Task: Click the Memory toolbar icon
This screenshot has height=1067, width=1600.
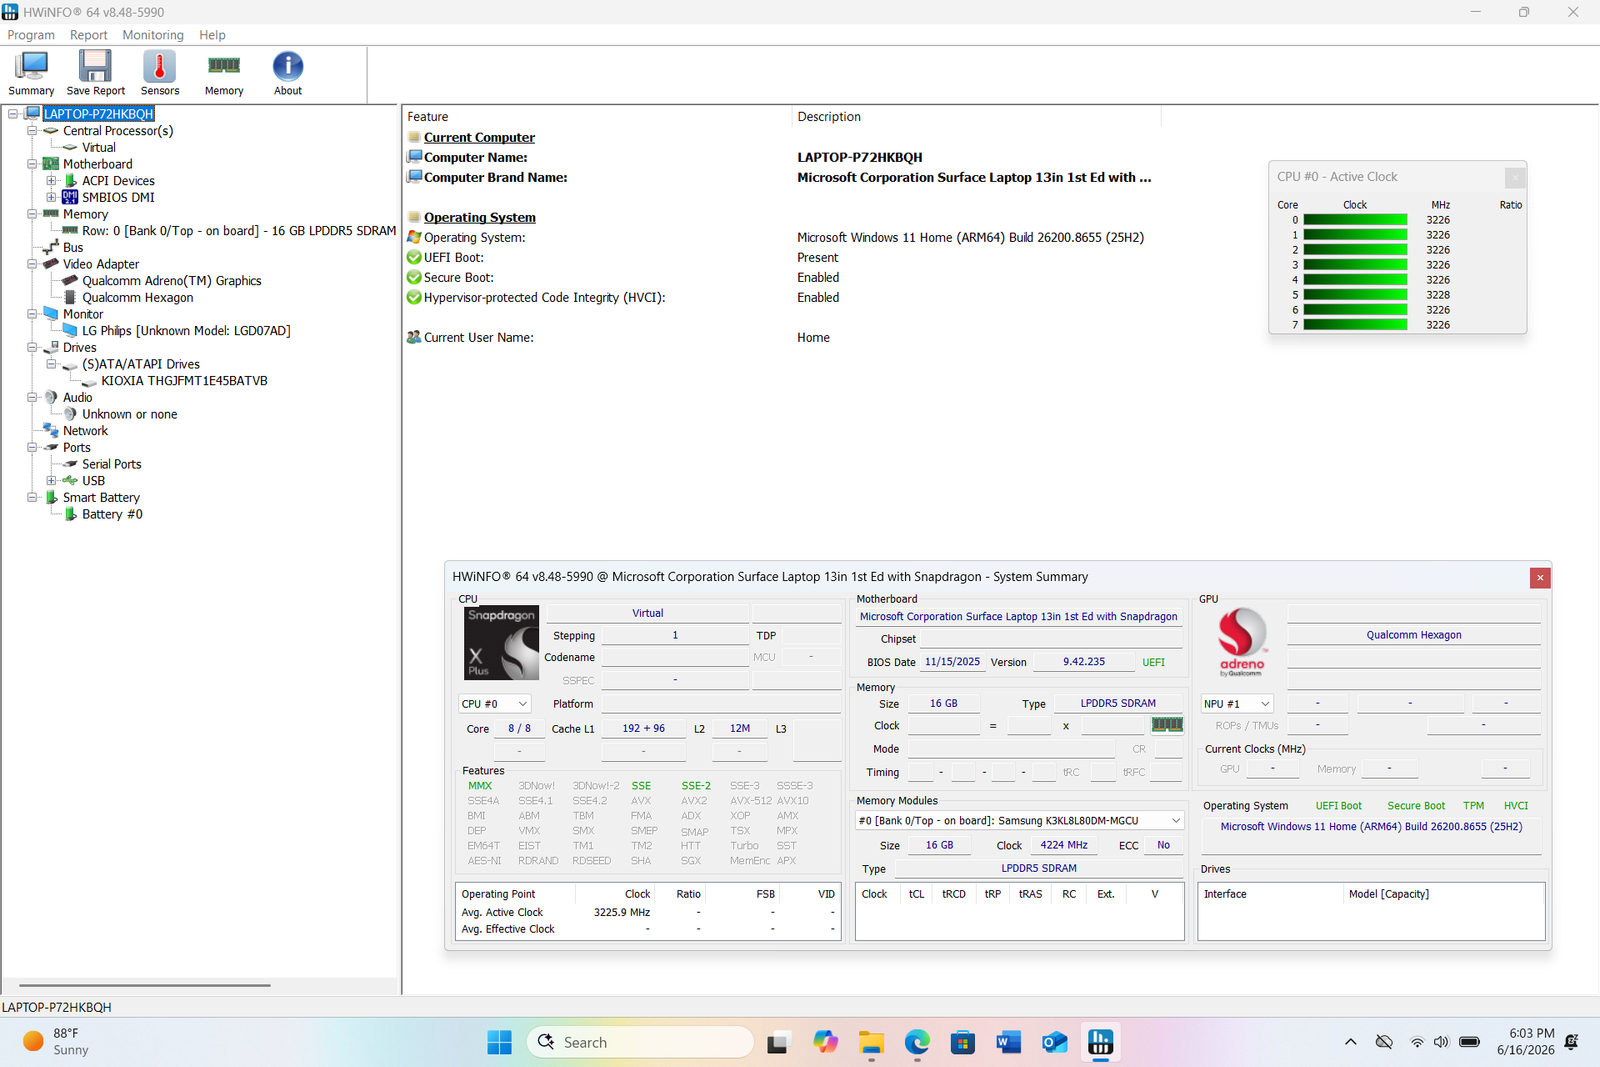Action: (224, 73)
